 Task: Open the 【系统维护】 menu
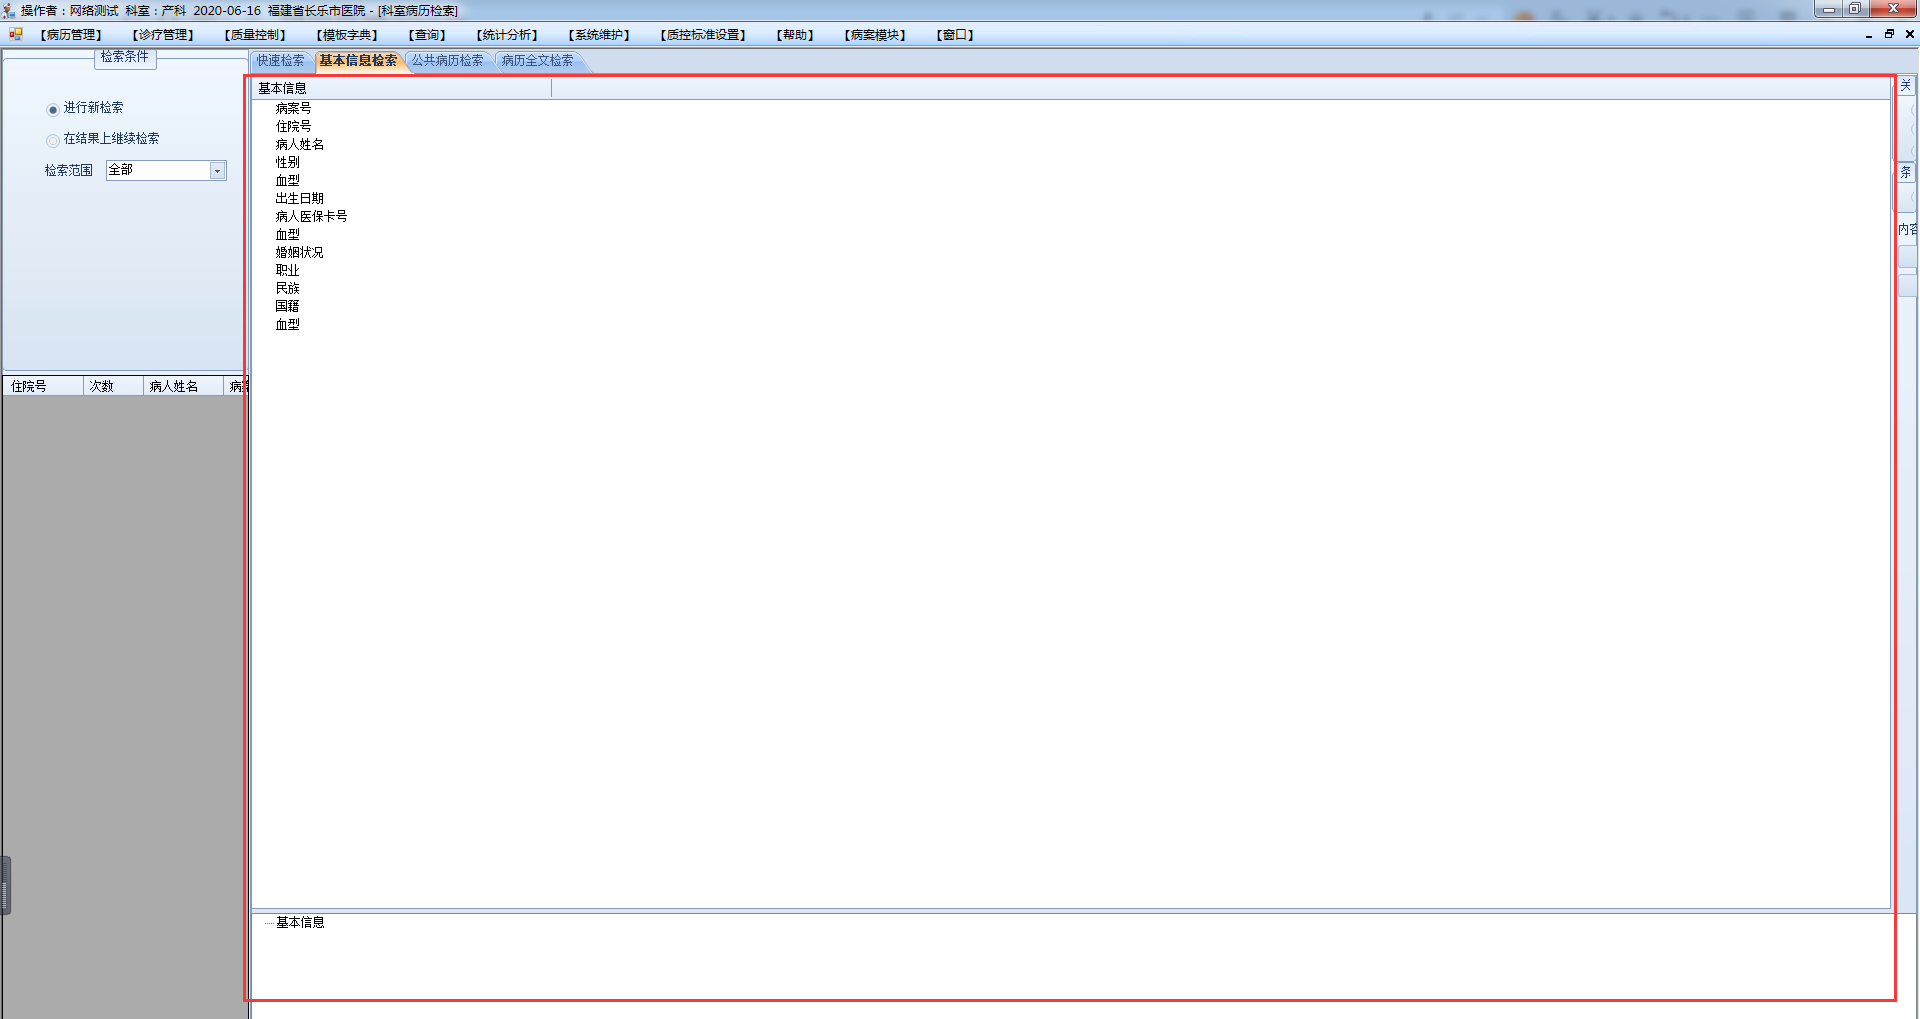599,35
